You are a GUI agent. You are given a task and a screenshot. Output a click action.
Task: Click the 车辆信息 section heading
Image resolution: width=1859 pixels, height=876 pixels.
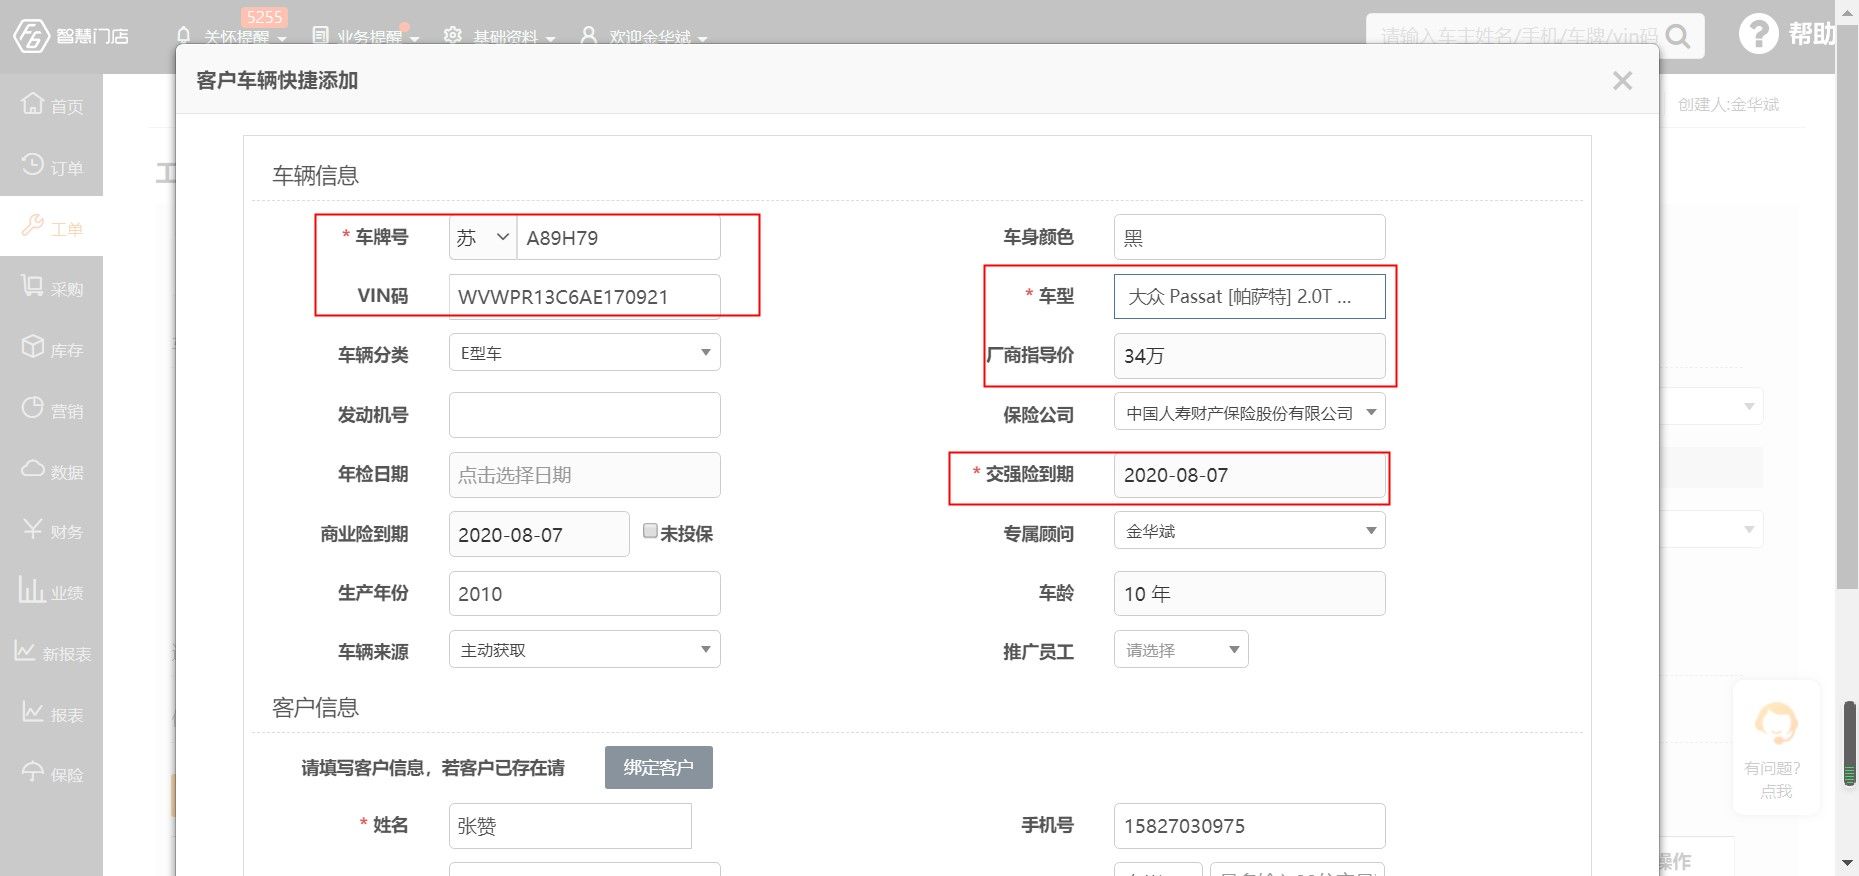coord(315,176)
